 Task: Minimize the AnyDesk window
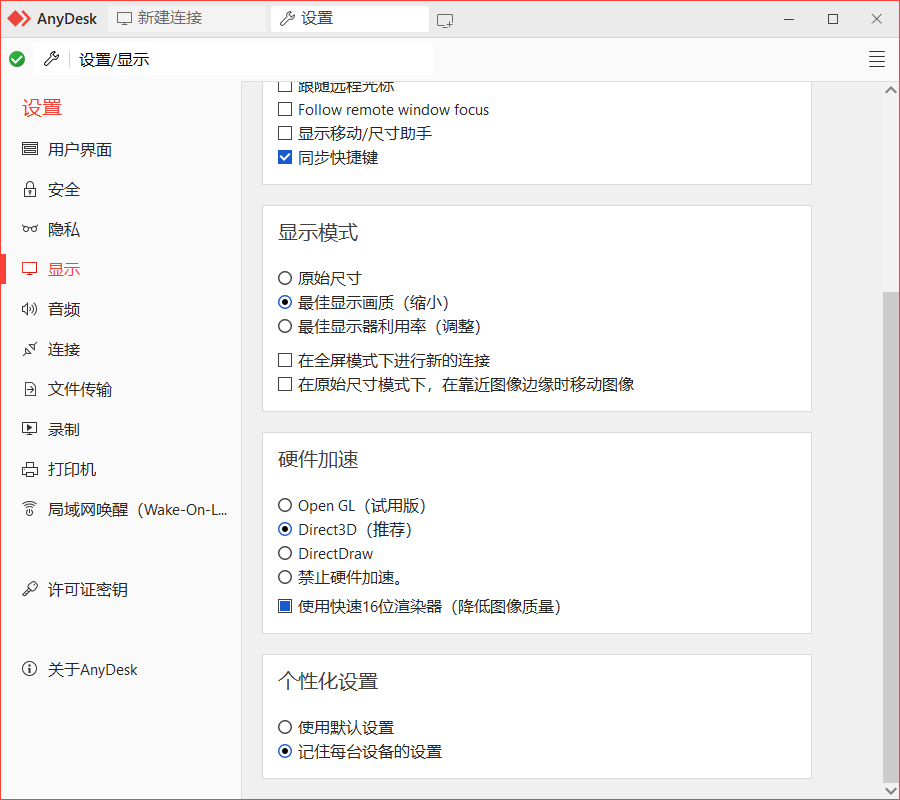pos(789,19)
